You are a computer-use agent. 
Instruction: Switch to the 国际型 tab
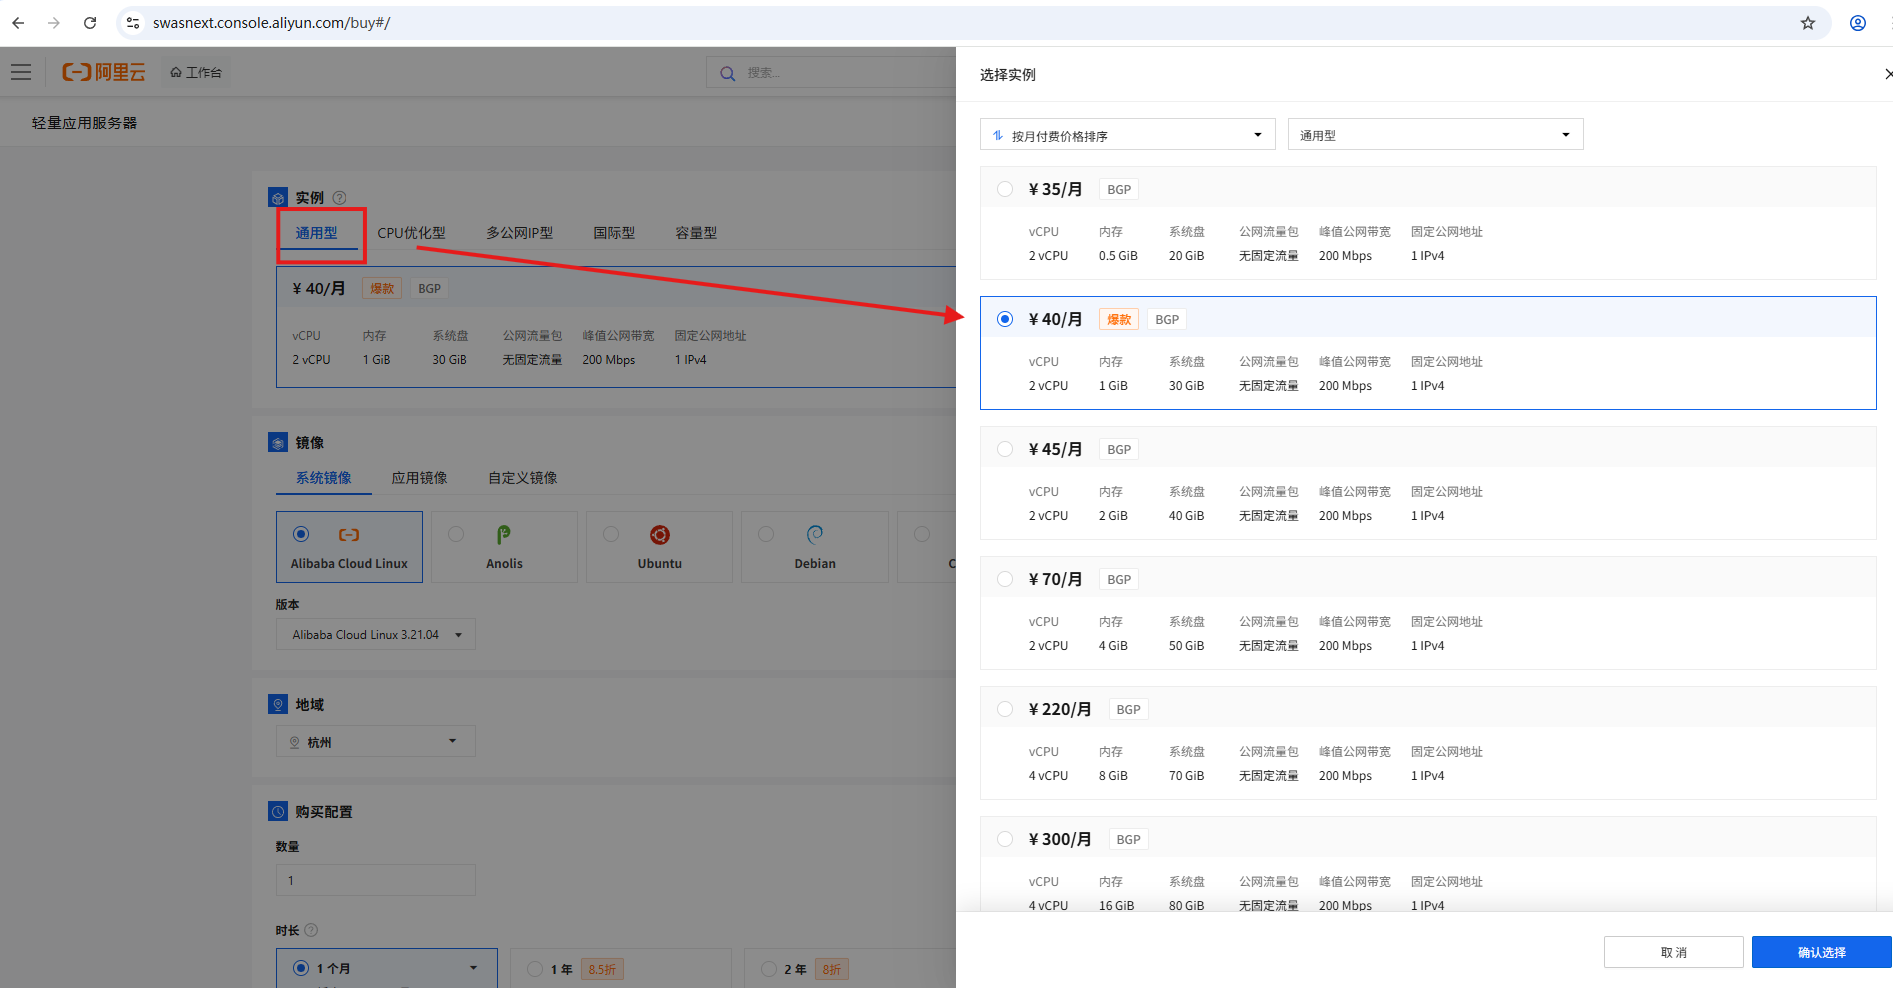pos(614,233)
